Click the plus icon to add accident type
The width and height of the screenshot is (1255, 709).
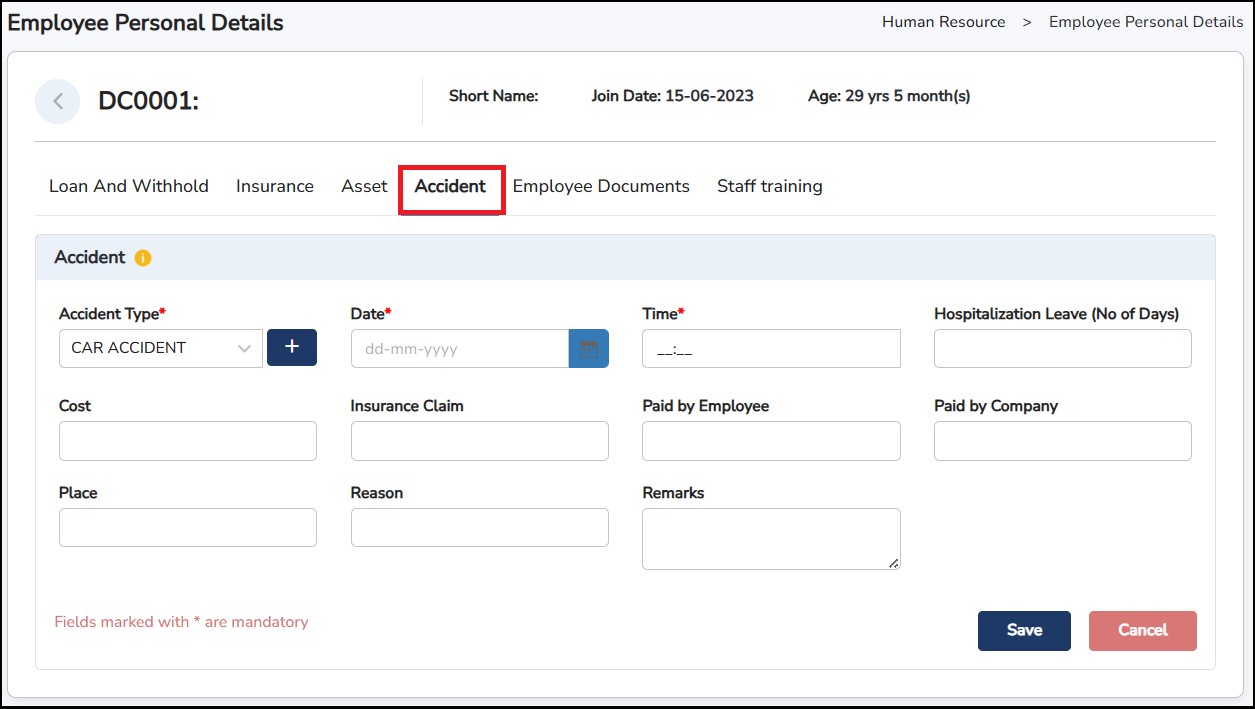[292, 347]
